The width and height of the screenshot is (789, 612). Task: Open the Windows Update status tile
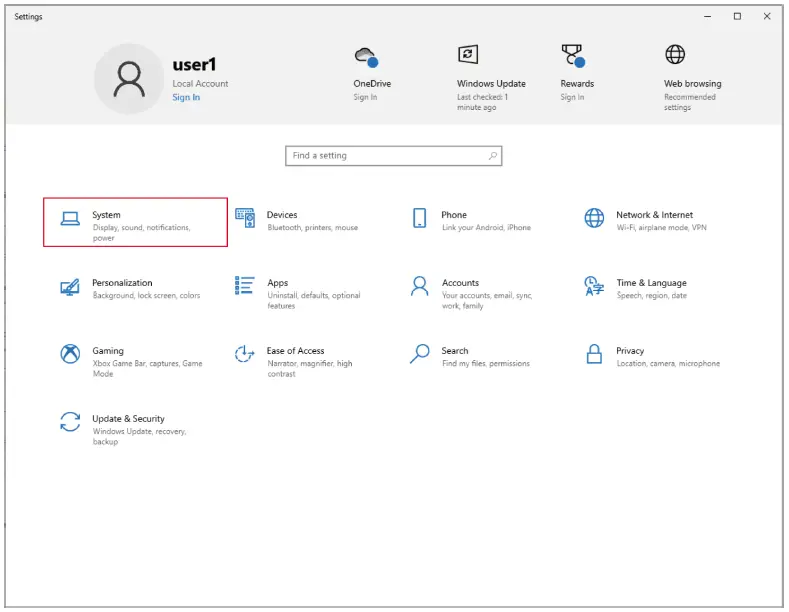coord(468,56)
